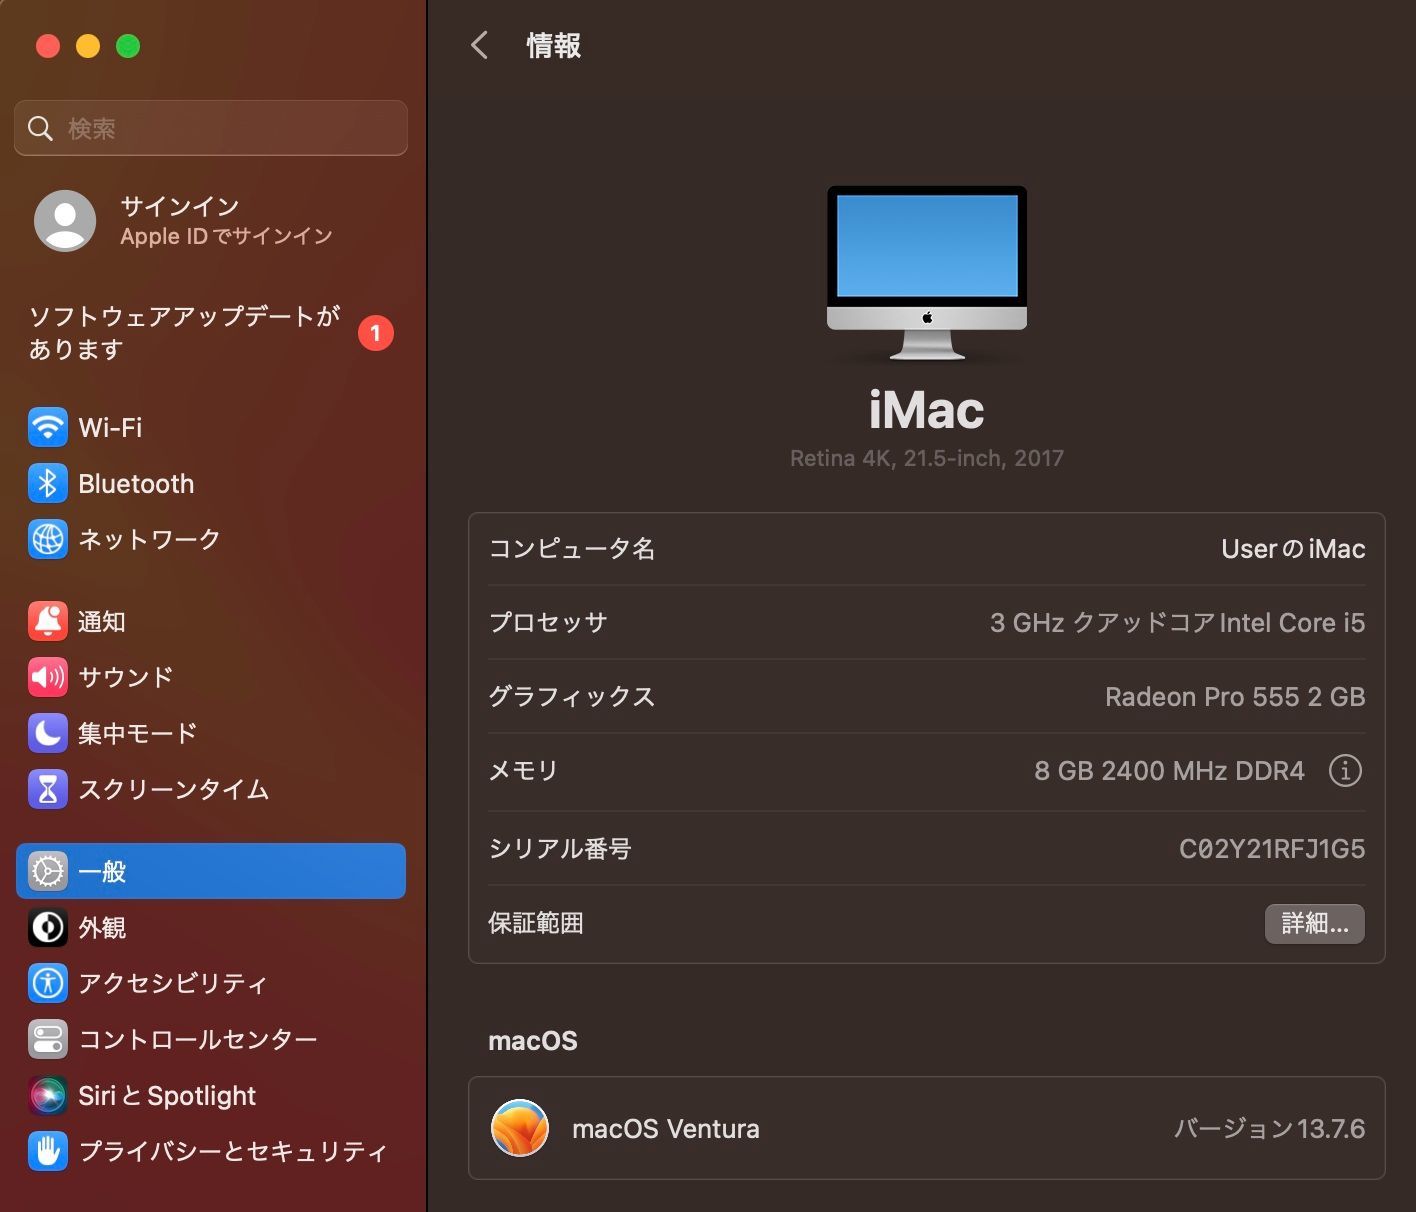Click the macOS Ventura logo icon
Screen dimensions: 1416x1212
[x=520, y=1128]
